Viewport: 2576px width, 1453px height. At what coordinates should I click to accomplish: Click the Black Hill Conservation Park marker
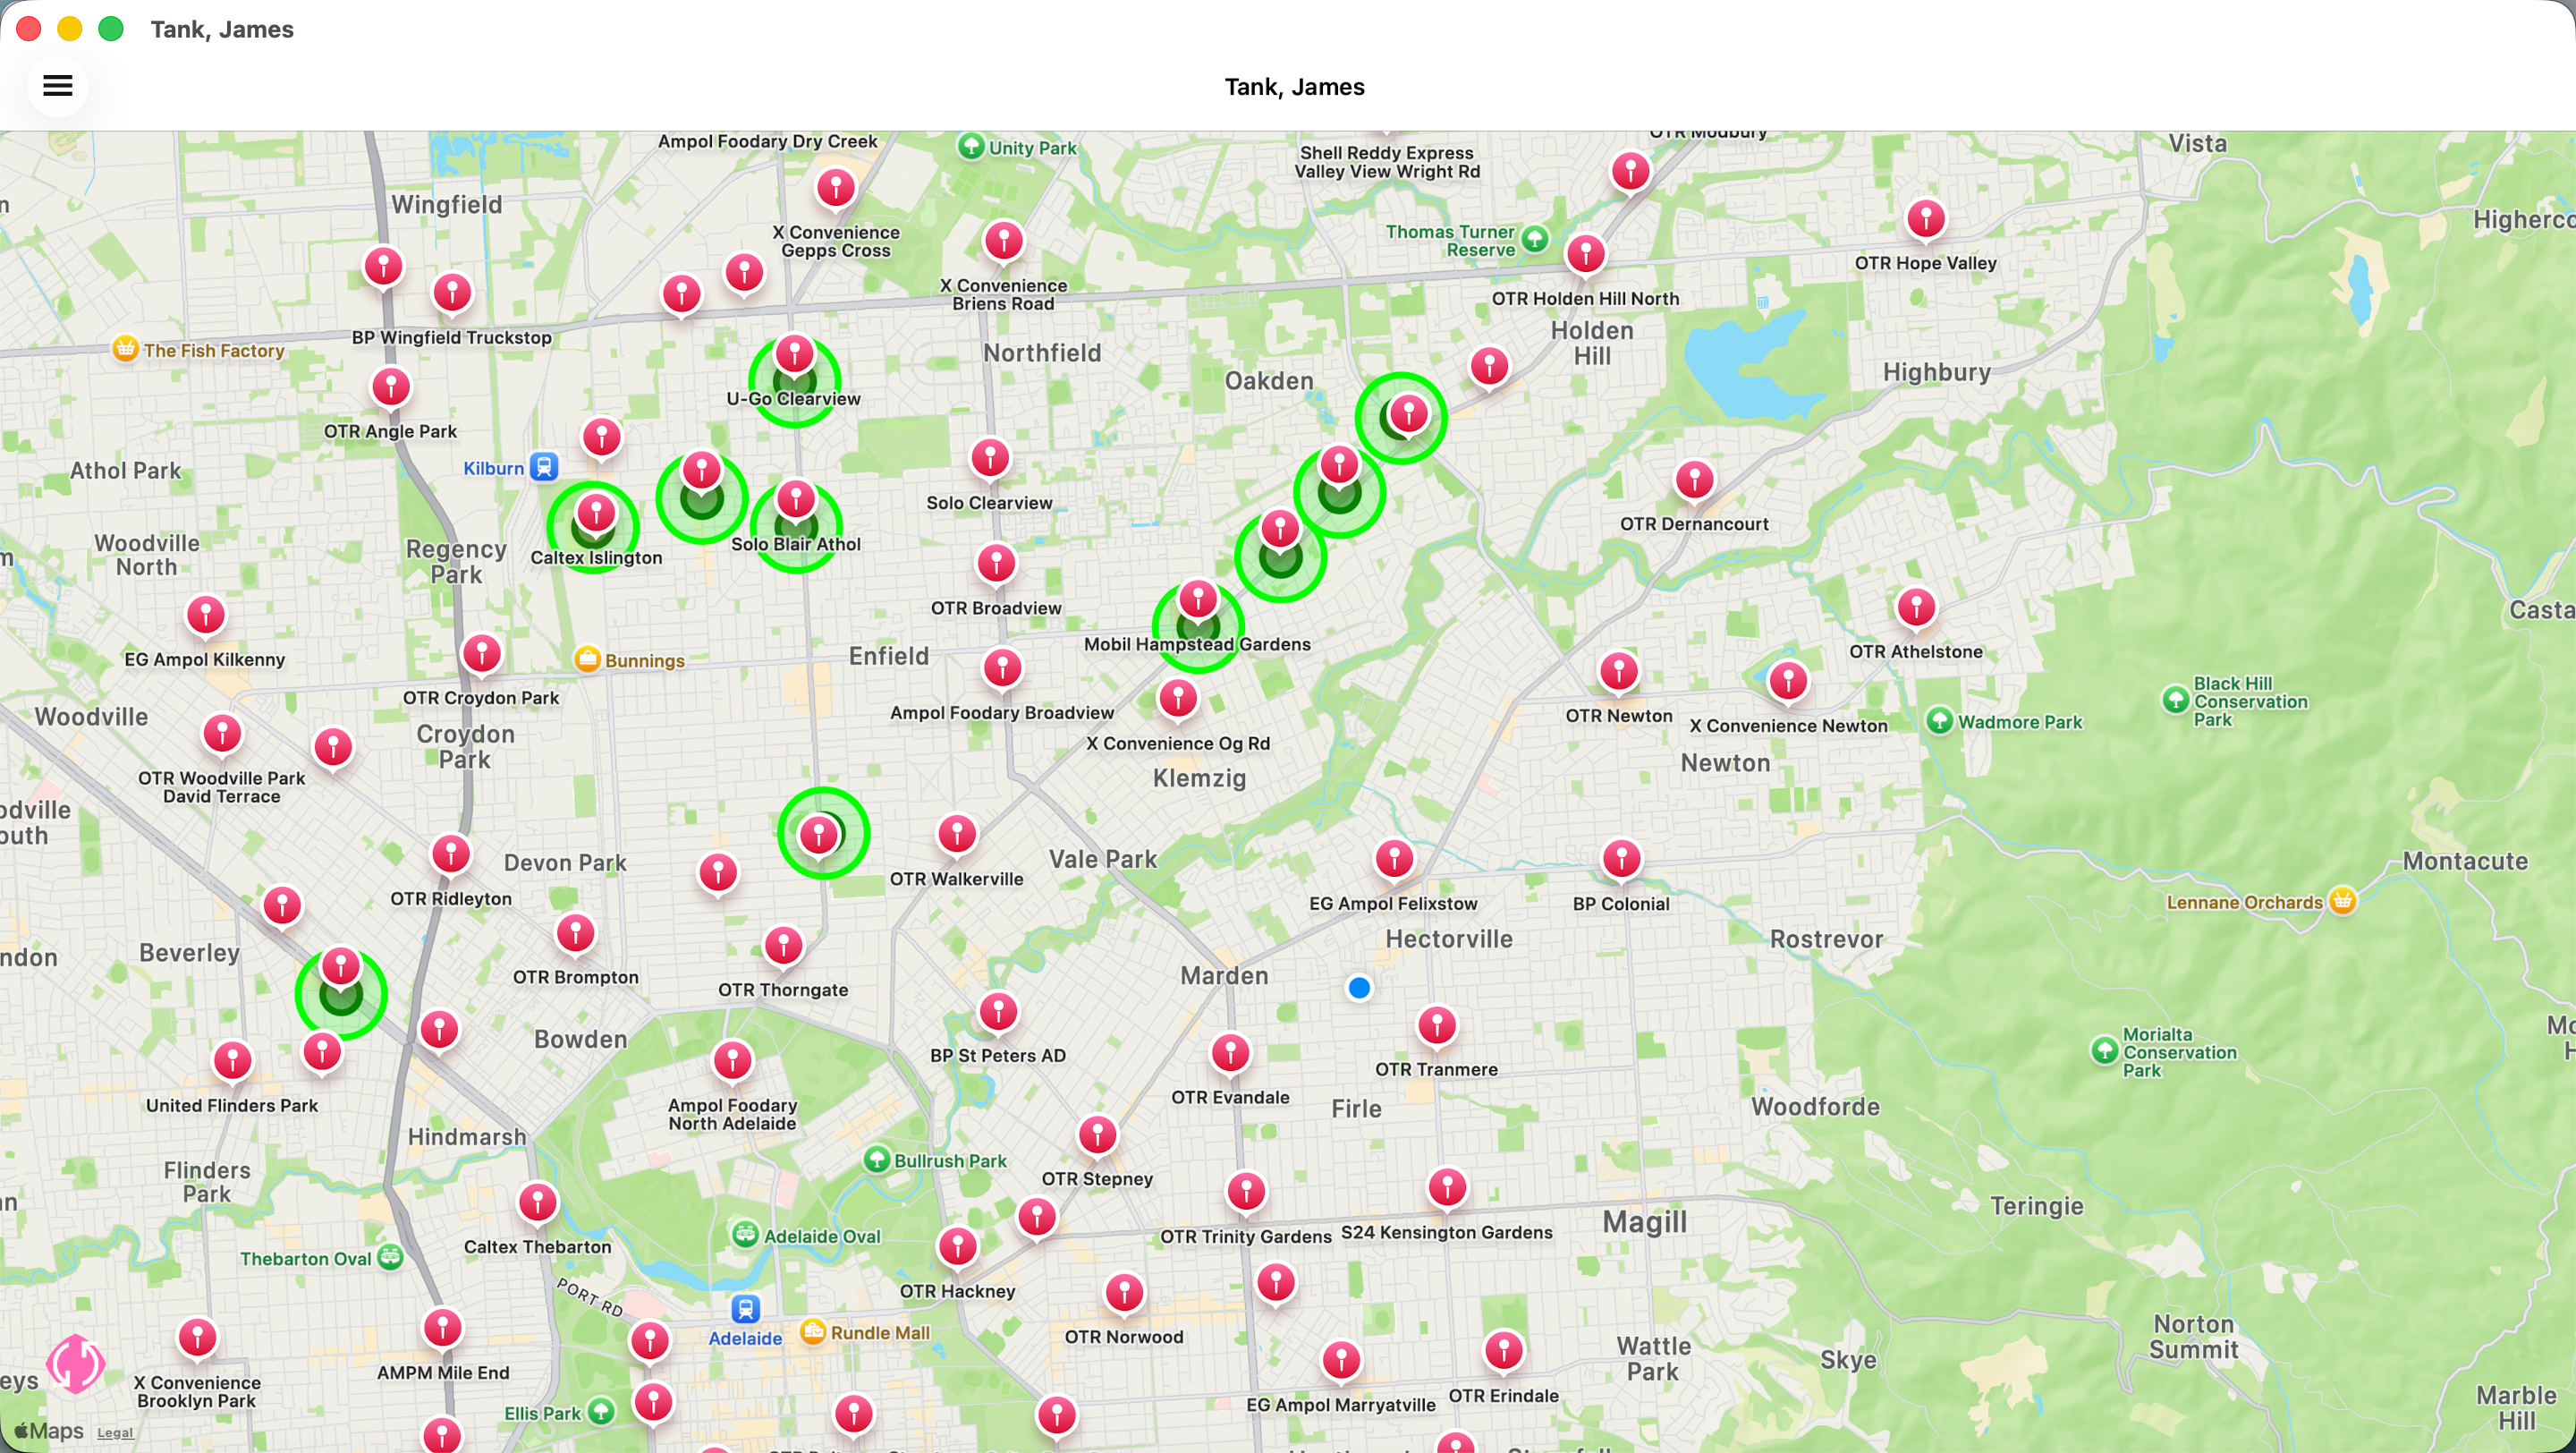point(2175,699)
